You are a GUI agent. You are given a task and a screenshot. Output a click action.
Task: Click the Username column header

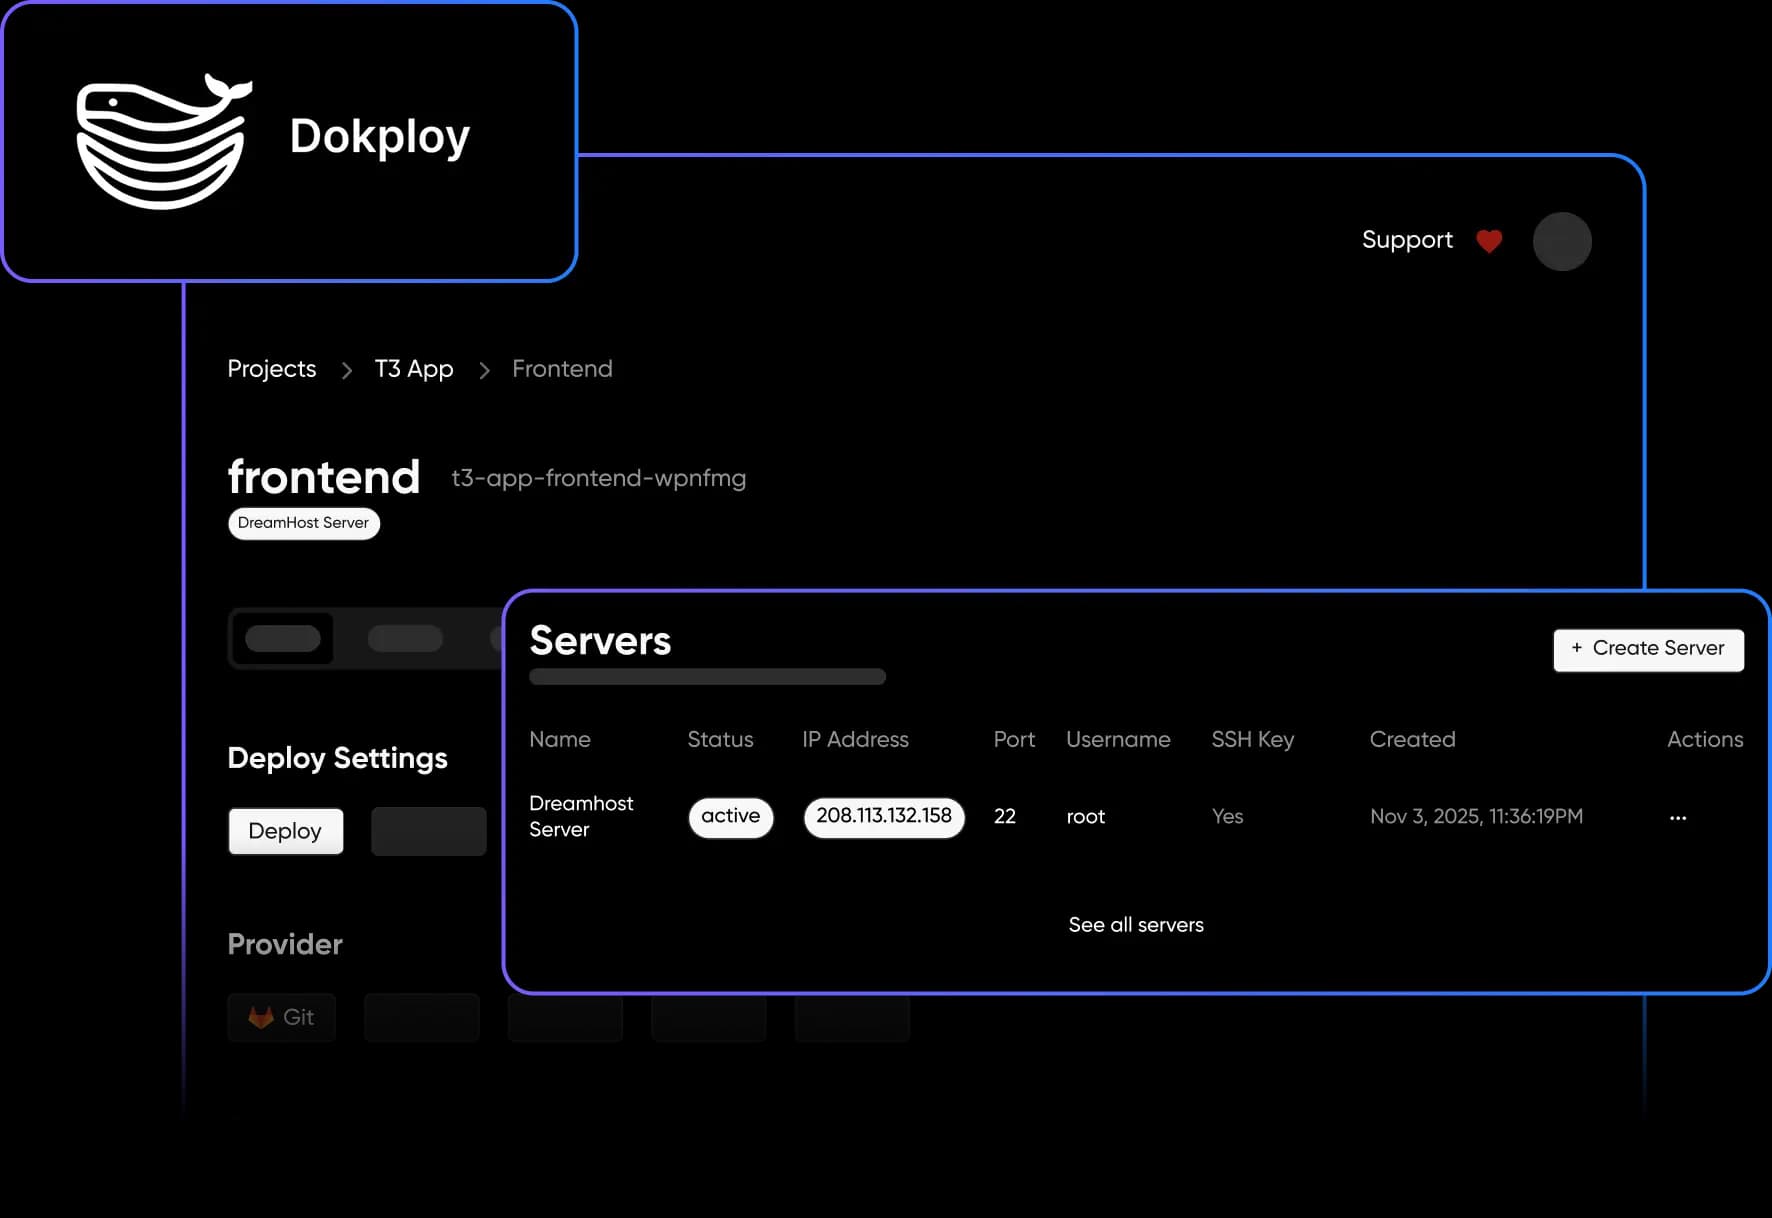[1118, 739]
